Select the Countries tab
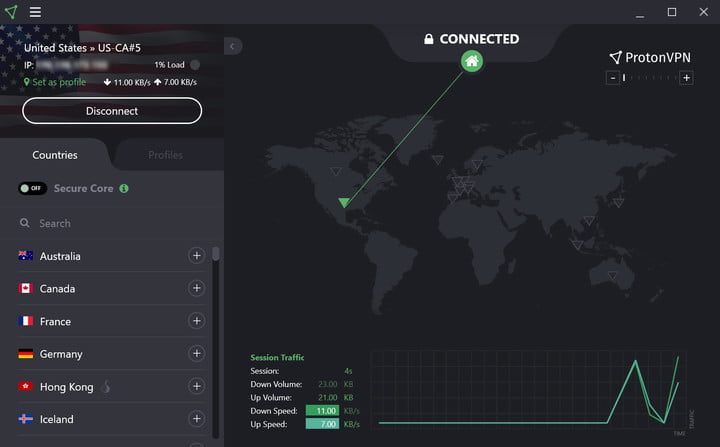 (x=55, y=155)
